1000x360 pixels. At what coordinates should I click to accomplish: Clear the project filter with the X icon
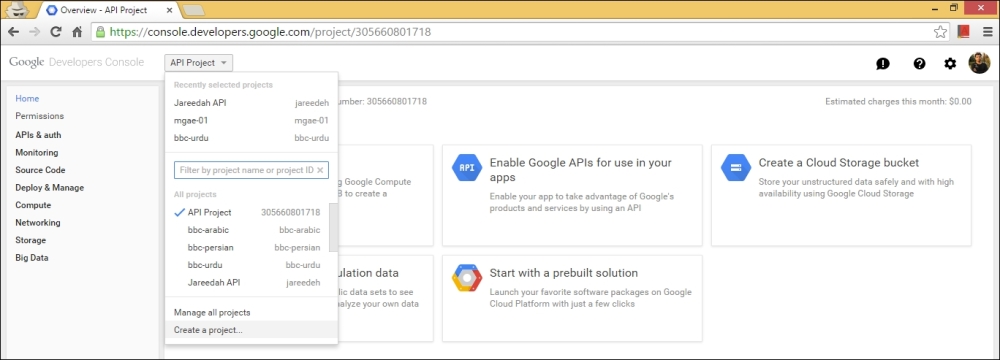[x=320, y=170]
